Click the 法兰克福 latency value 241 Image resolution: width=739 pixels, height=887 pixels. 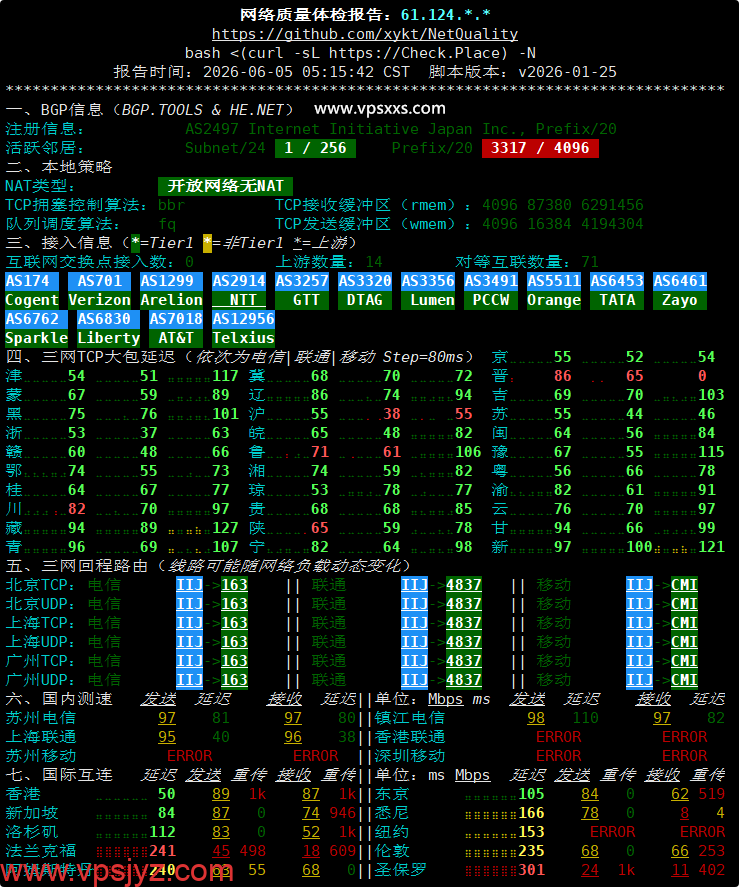click(162, 851)
